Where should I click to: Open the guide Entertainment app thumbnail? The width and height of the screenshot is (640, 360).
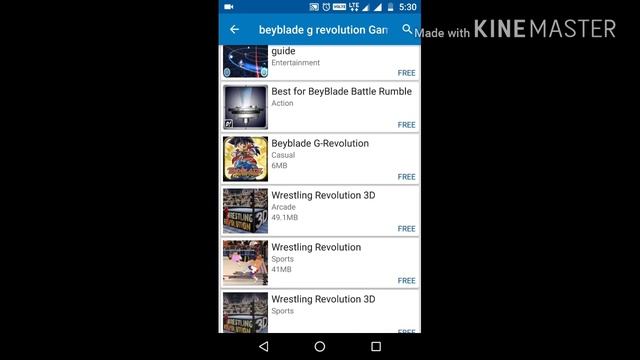click(x=245, y=62)
